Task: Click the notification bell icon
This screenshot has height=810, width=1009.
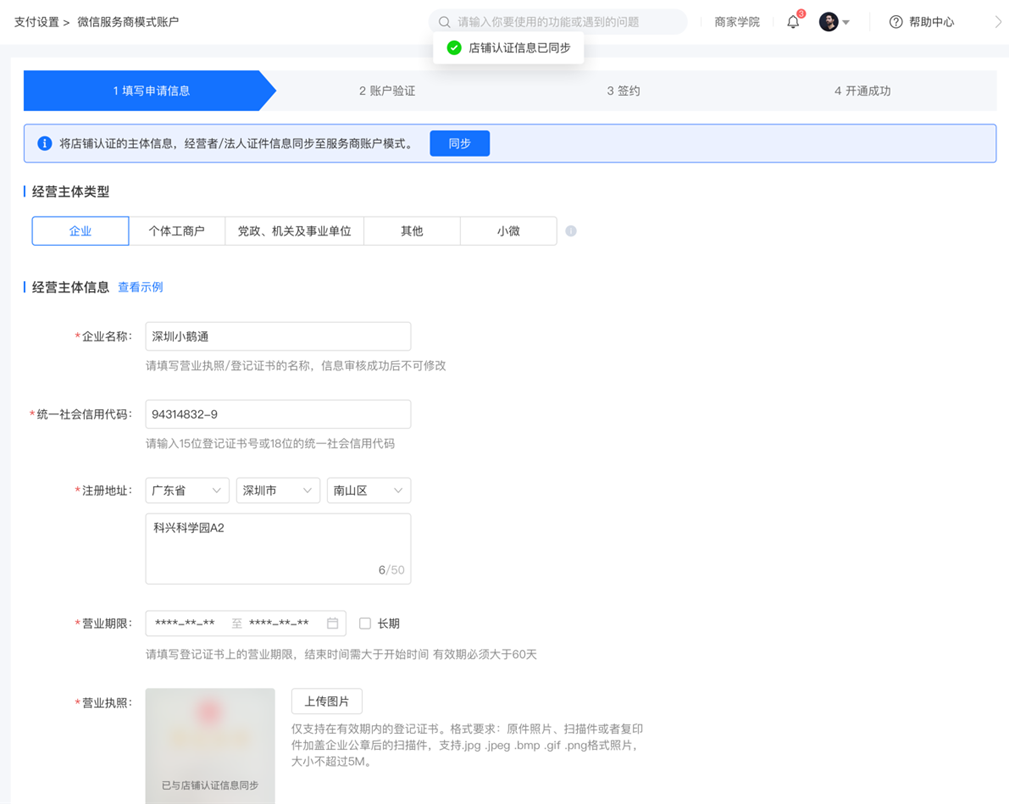Action: pyautogui.click(x=793, y=22)
